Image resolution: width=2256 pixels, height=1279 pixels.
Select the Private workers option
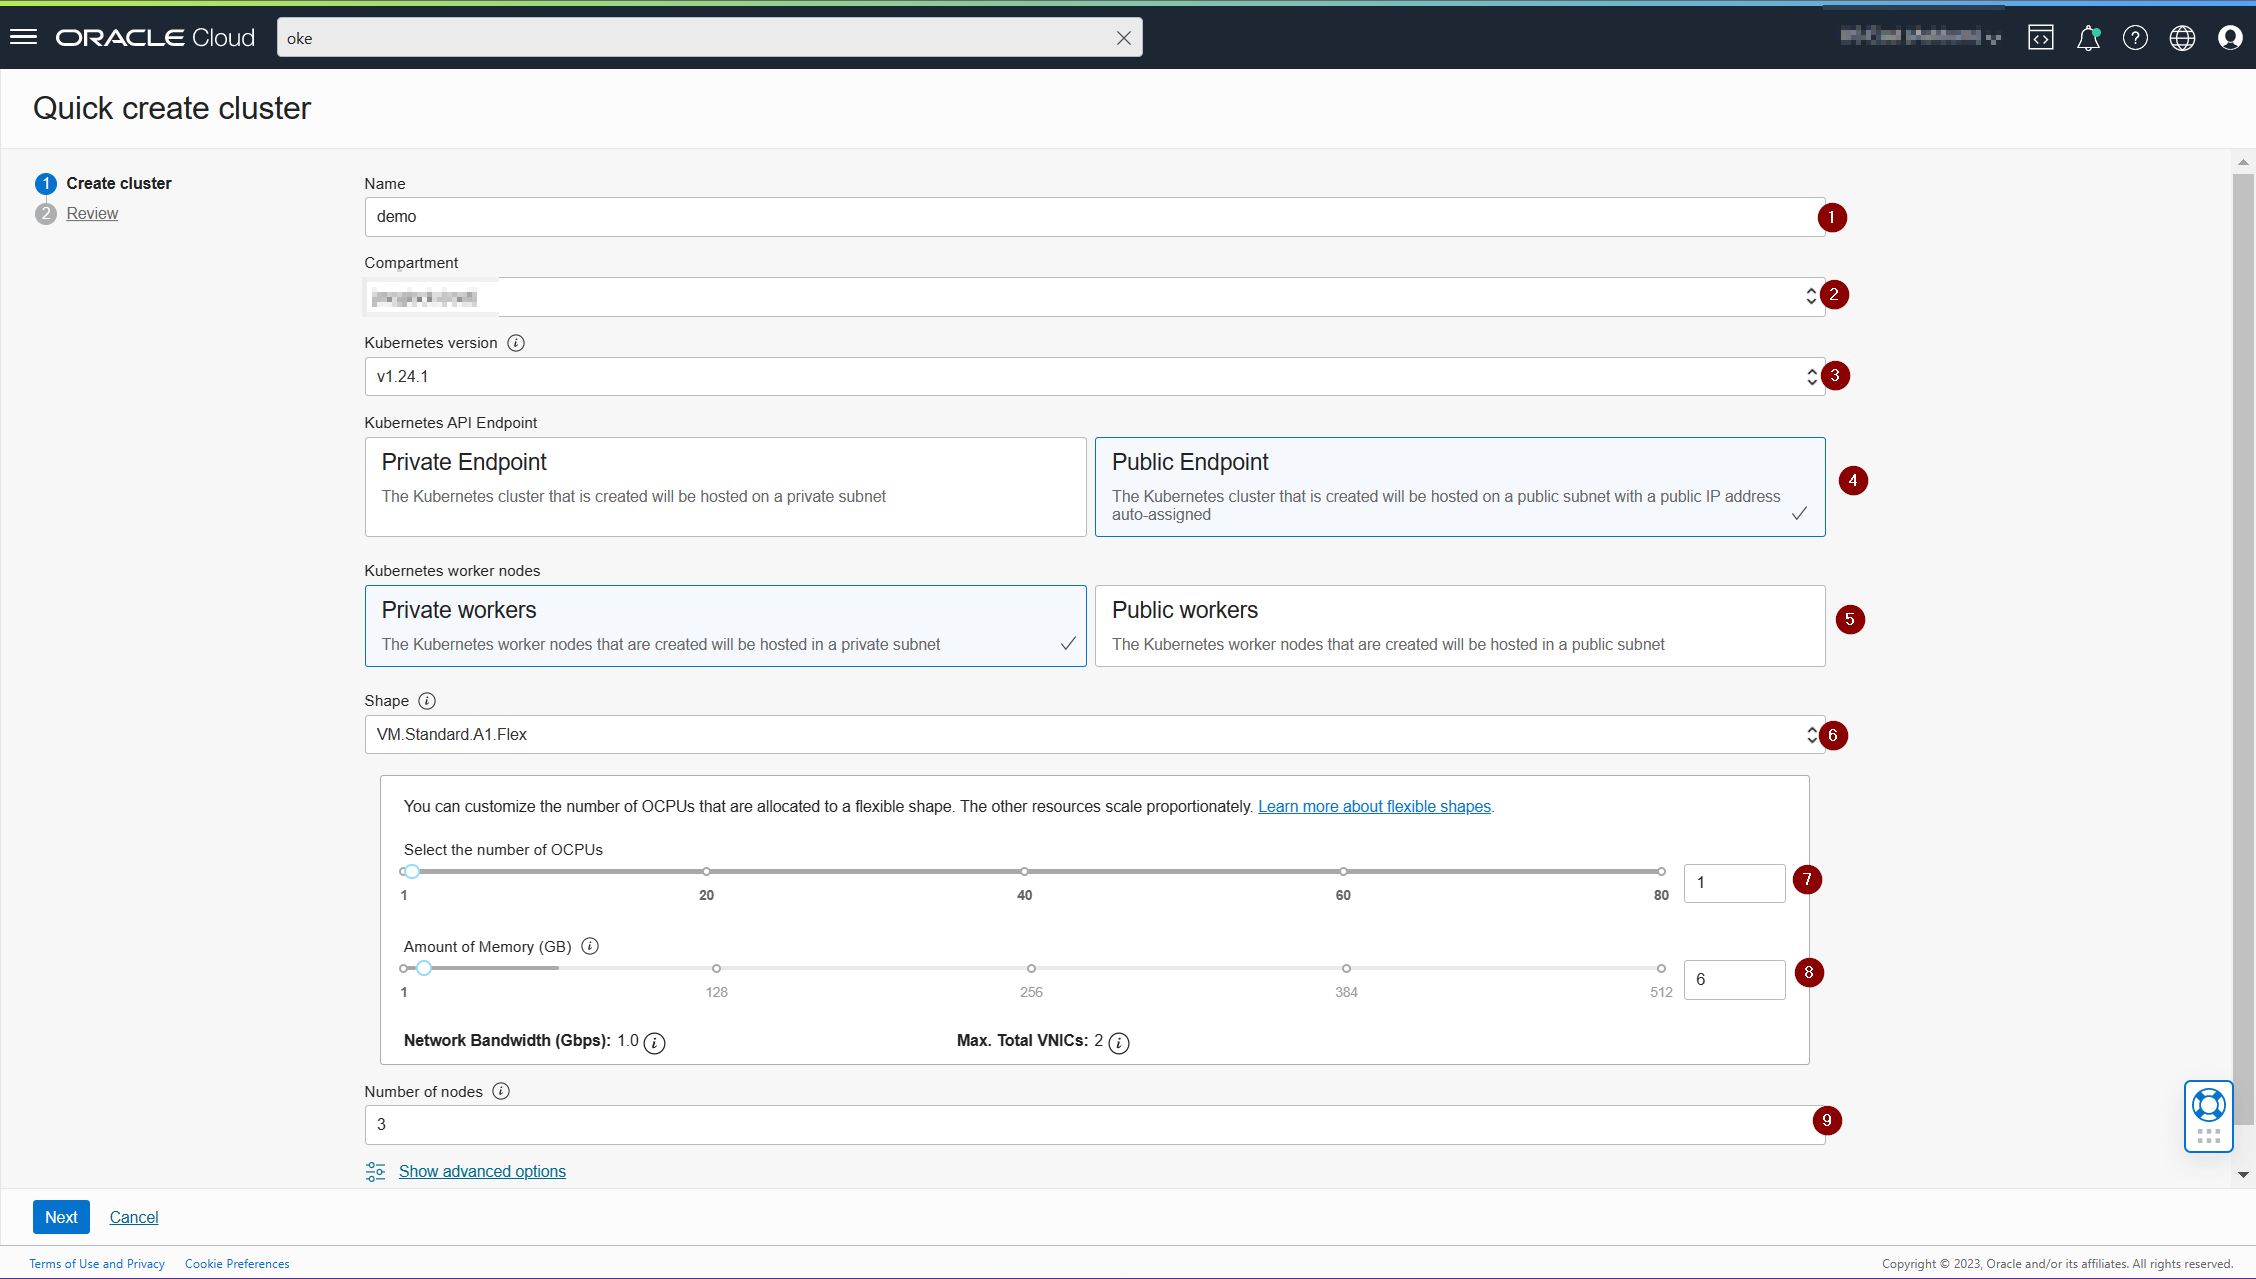click(725, 625)
